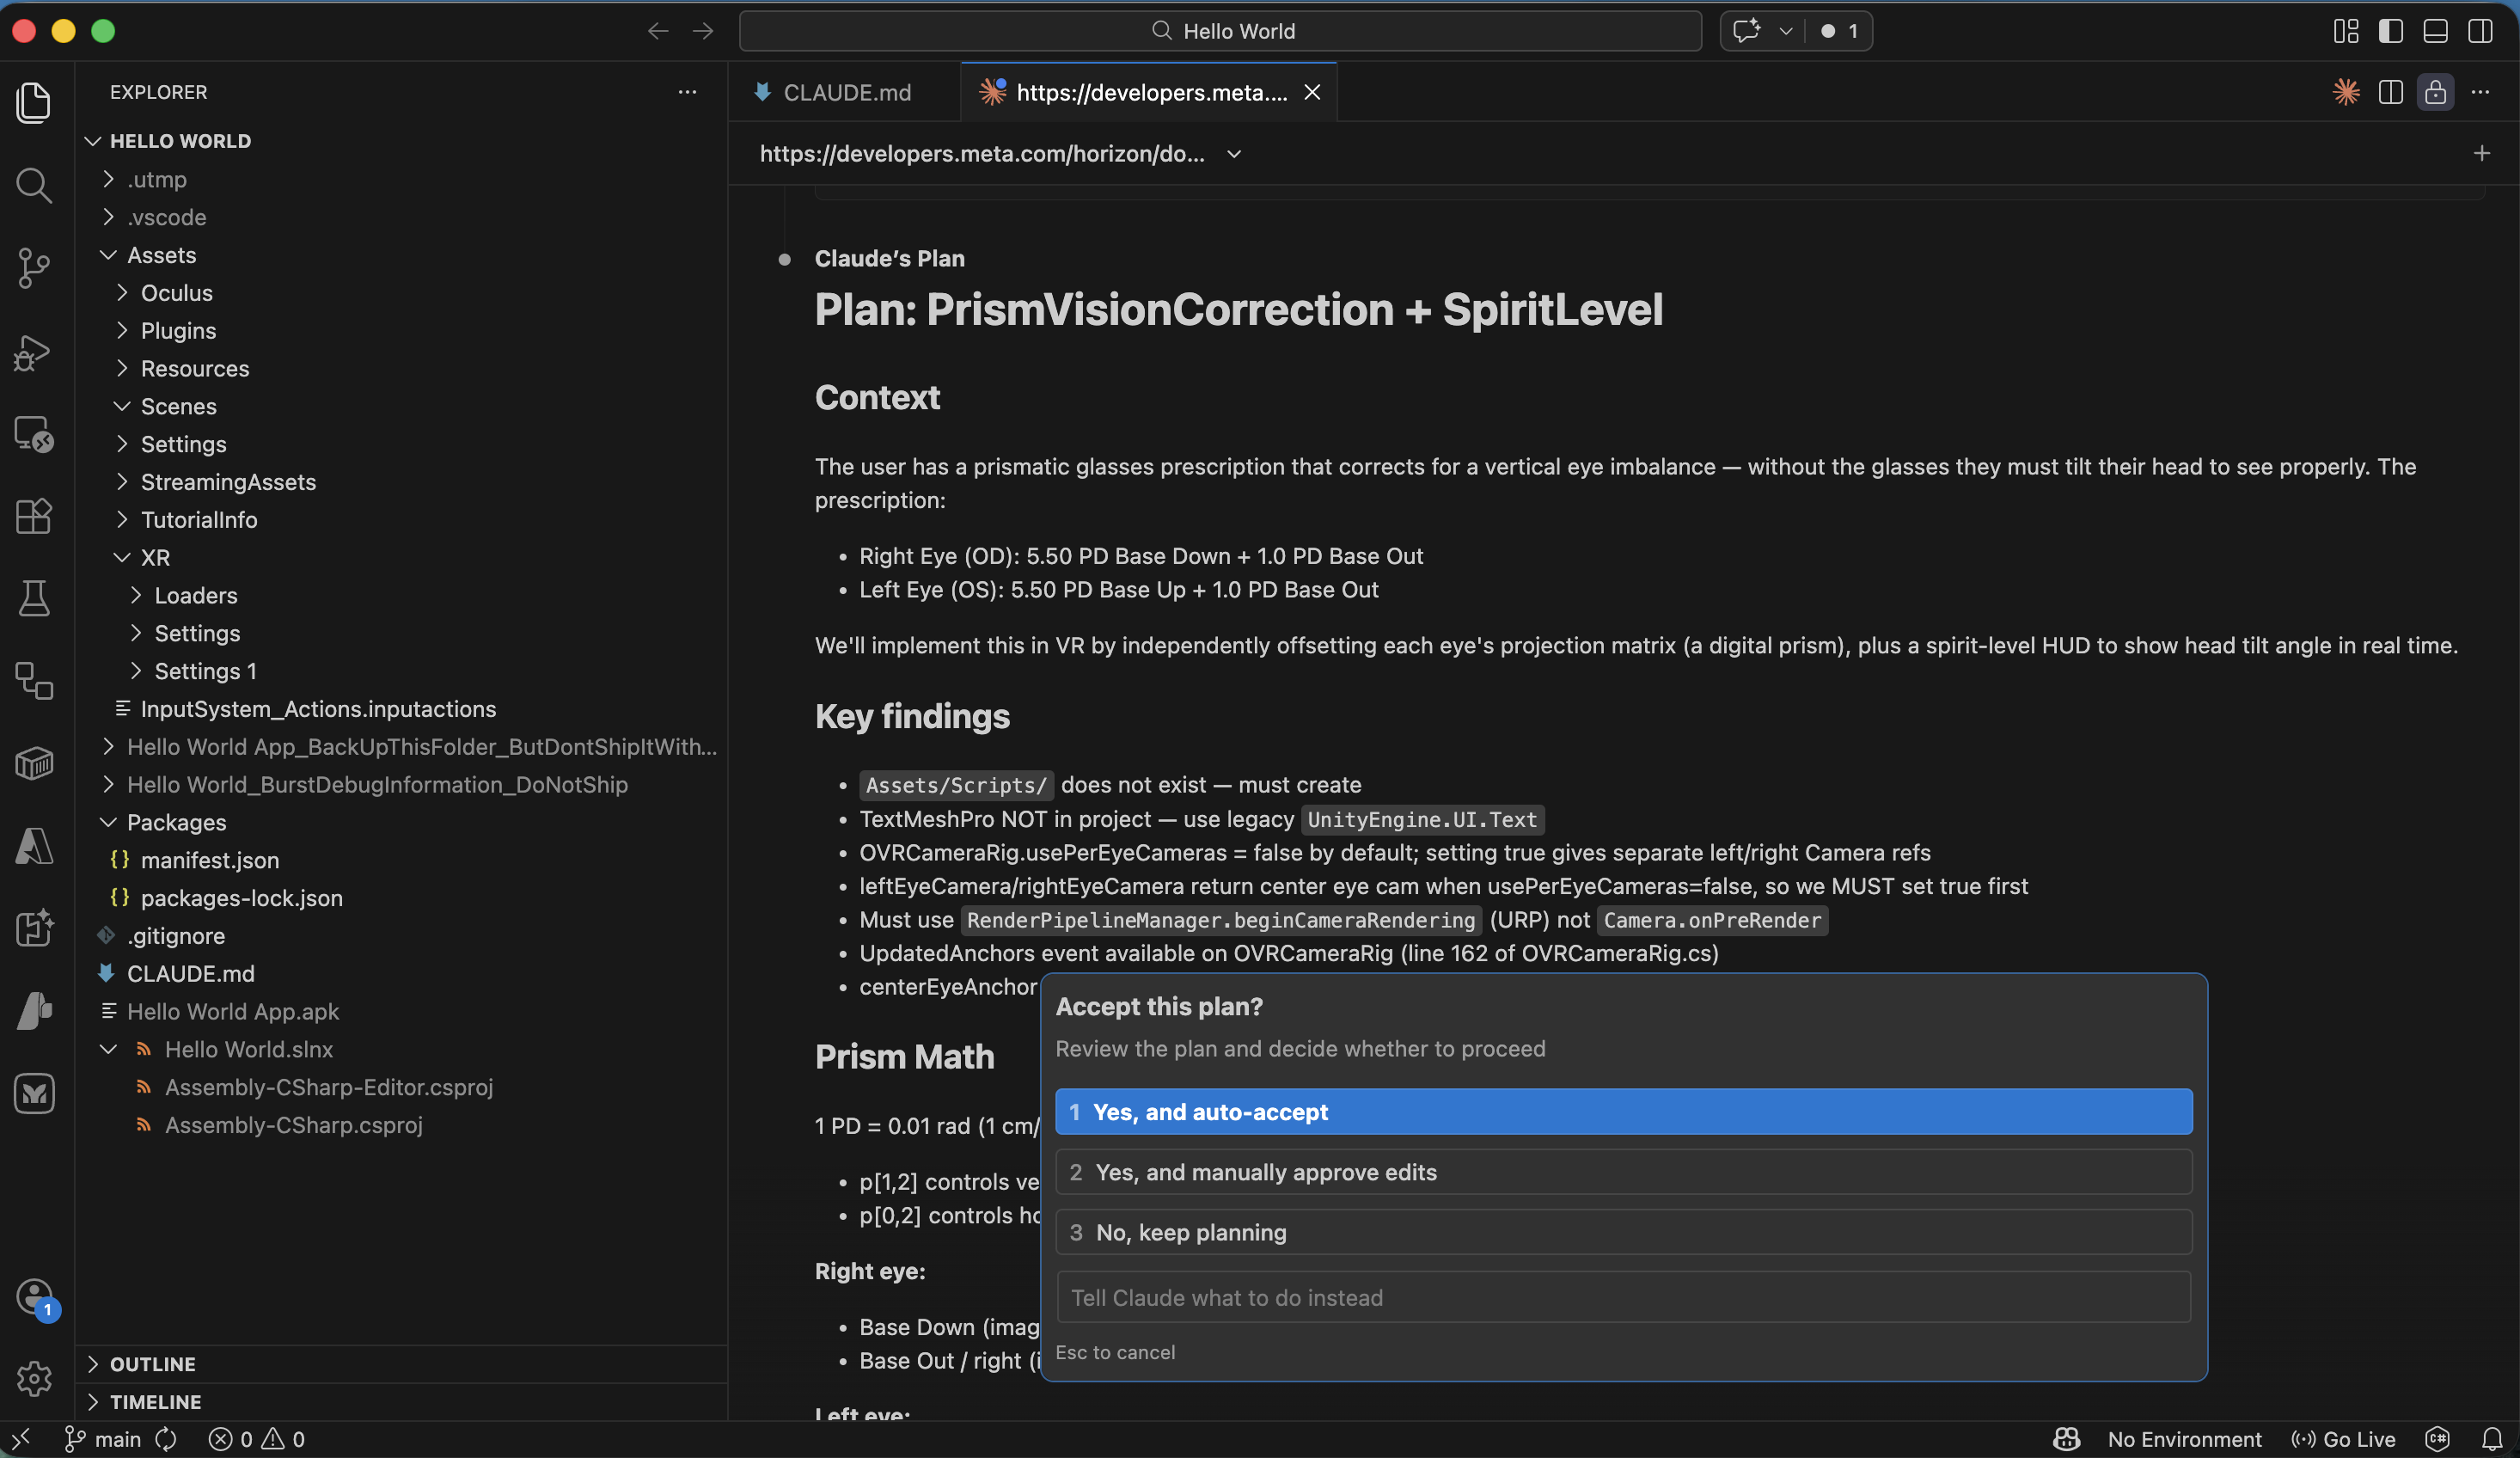The height and width of the screenshot is (1458, 2520).
Task: Open the URL dropdown chevron in the browser bar
Action: tap(1232, 154)
